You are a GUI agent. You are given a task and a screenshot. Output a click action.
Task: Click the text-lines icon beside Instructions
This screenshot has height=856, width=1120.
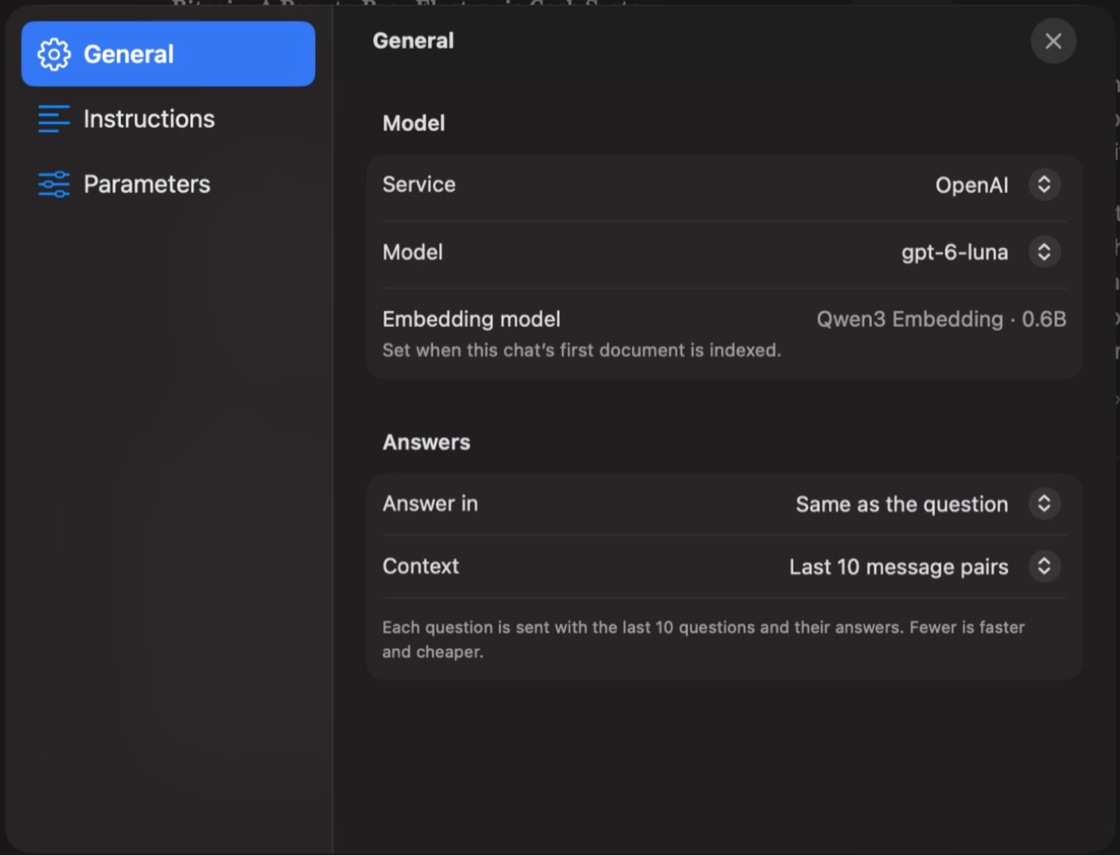(54, 119)
